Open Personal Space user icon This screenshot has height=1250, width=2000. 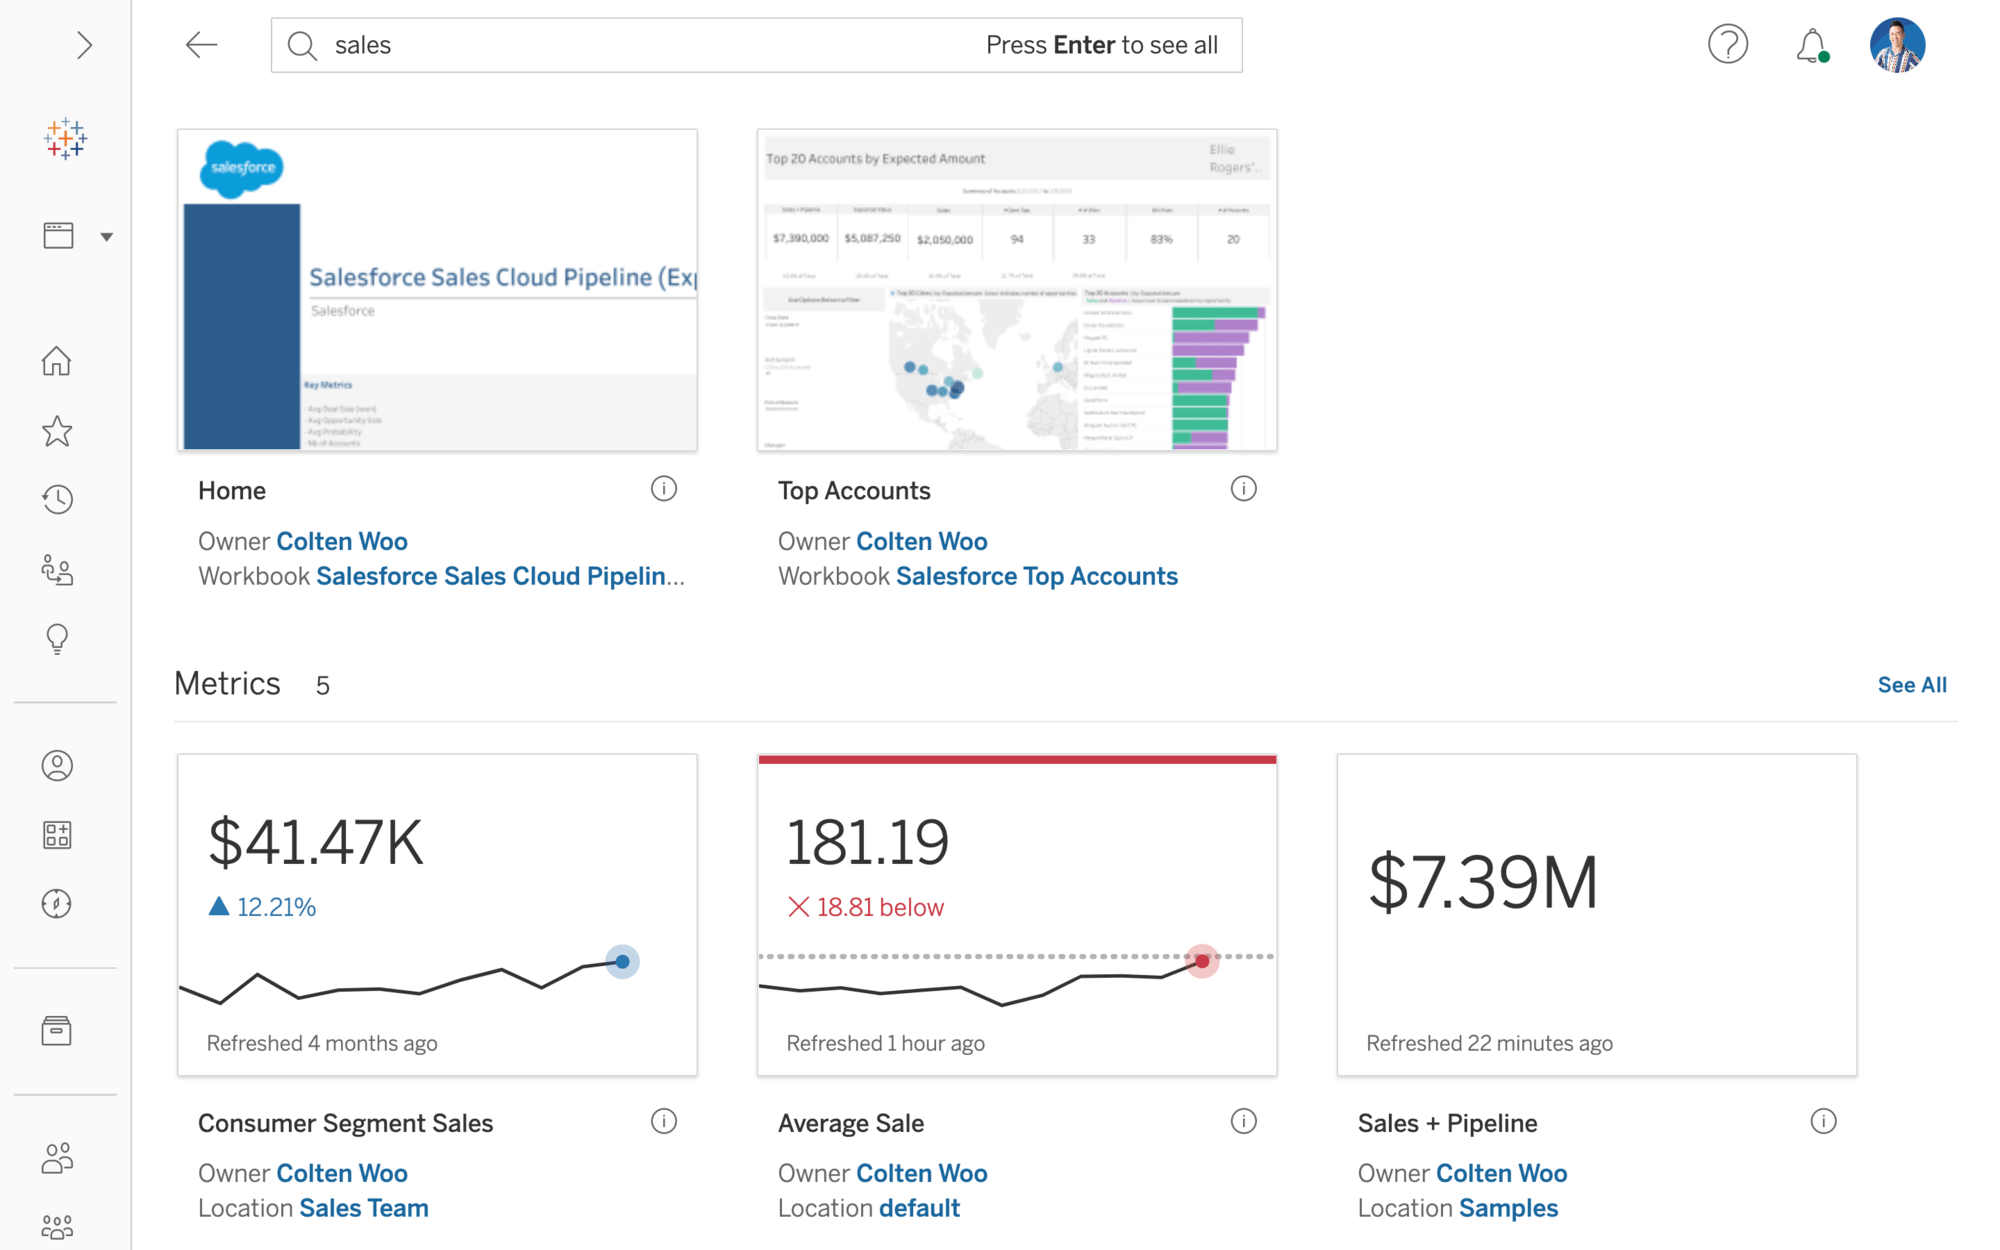click(57, 766)
